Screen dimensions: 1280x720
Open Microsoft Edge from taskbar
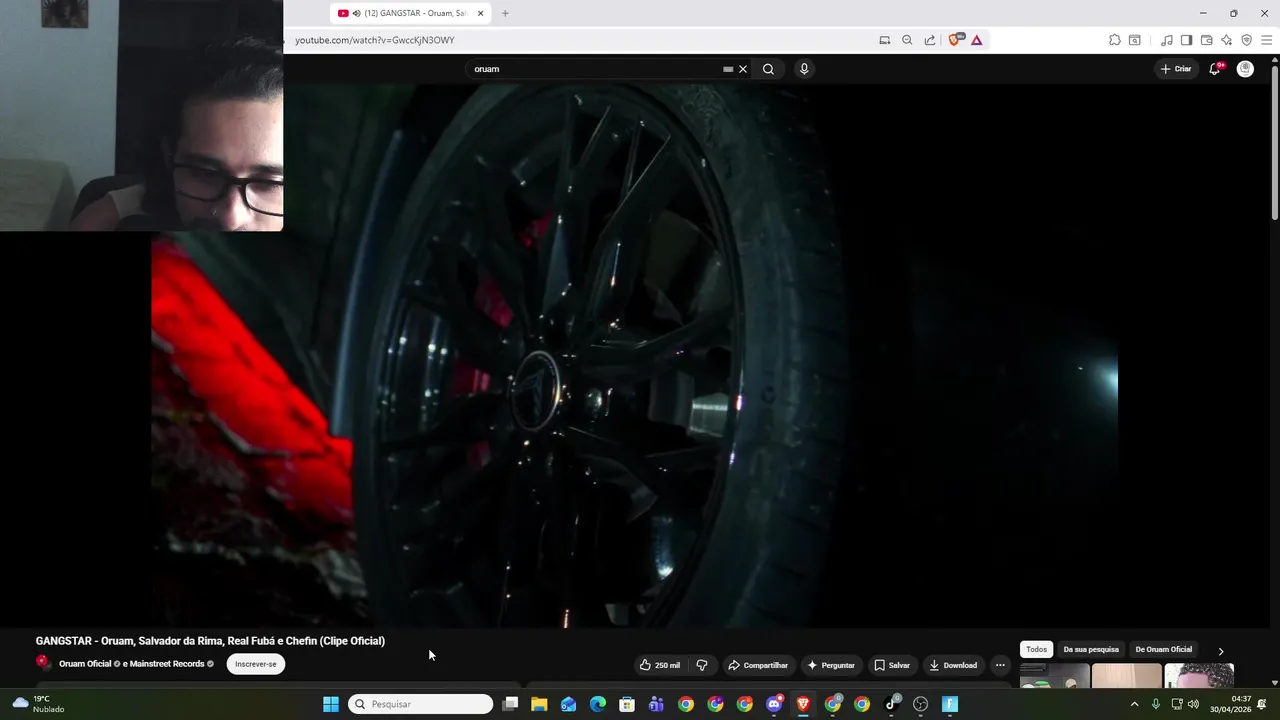point(598,704)
